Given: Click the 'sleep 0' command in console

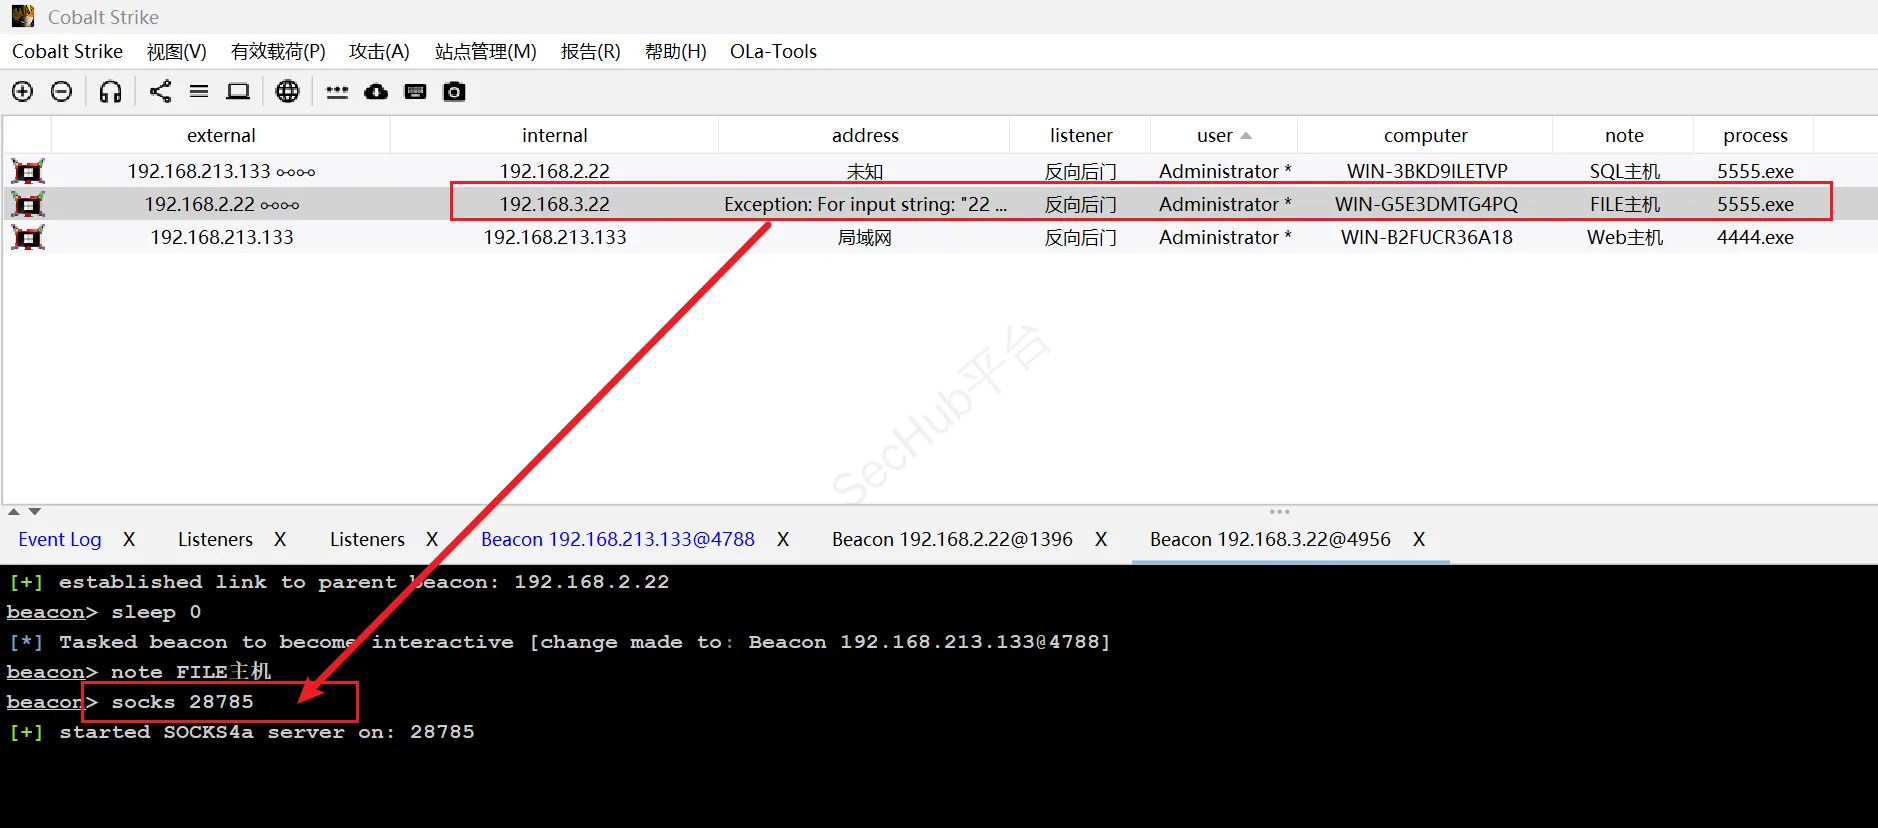Looking at the screenshot, I should (156, 612).
